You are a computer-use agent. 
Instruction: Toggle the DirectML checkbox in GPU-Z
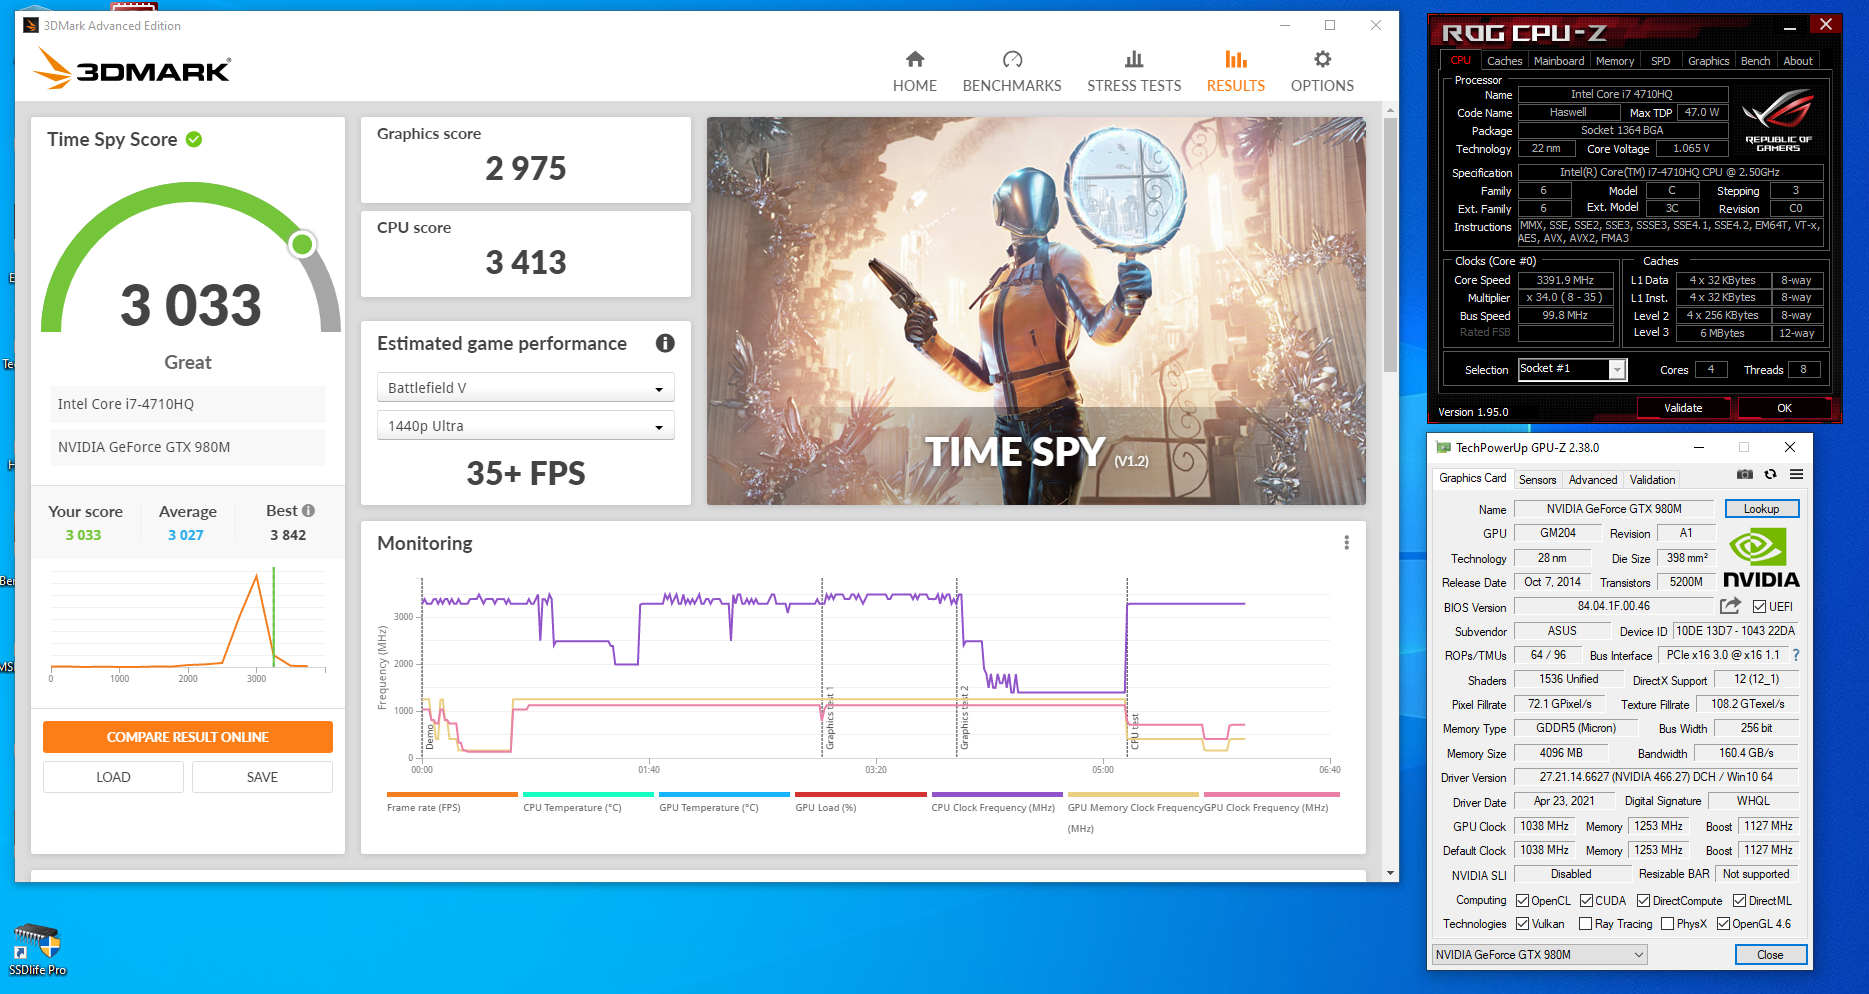tap(1739, 900)
